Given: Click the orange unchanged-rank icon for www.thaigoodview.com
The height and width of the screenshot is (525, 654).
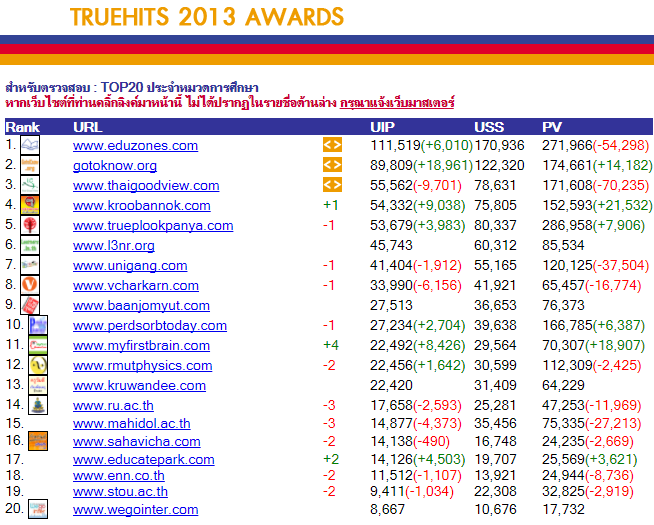Looking at the screenshot, I should tap(332, 185).
